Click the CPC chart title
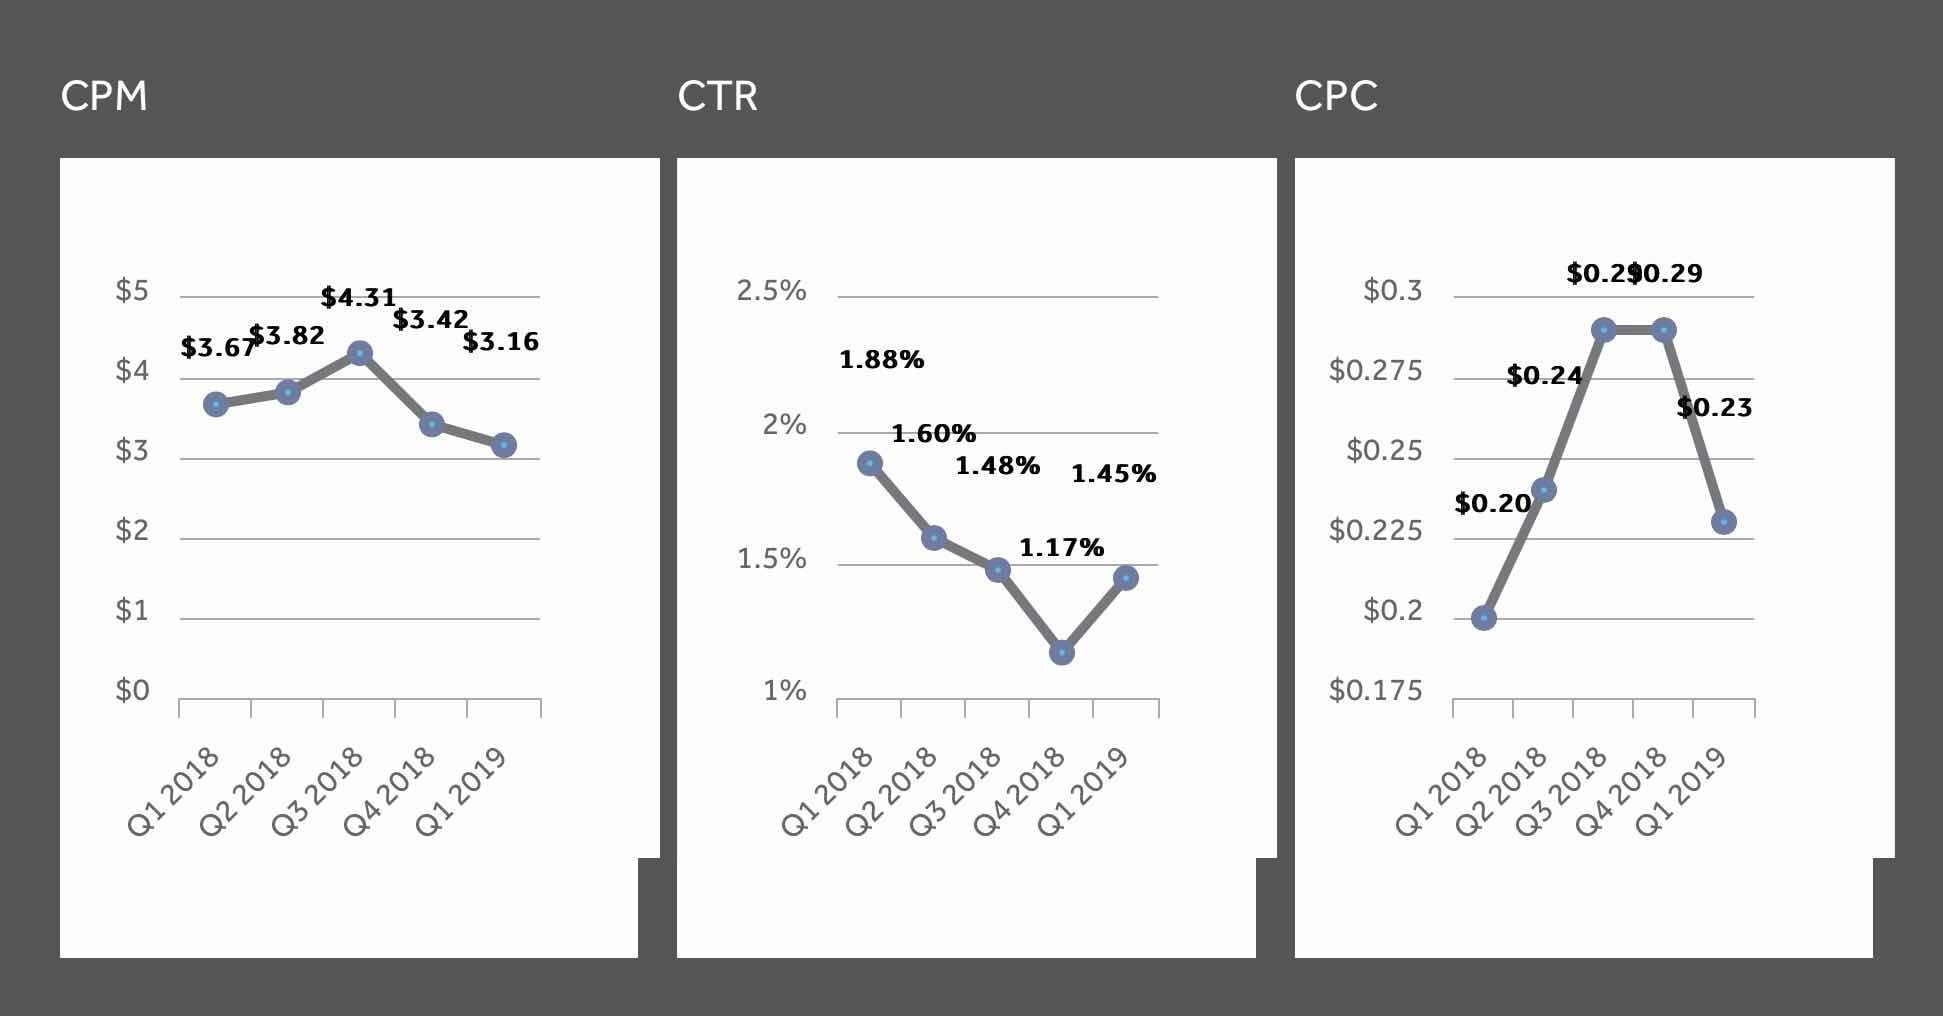Screen dimensions: 1943x1016 point(1336,97)
